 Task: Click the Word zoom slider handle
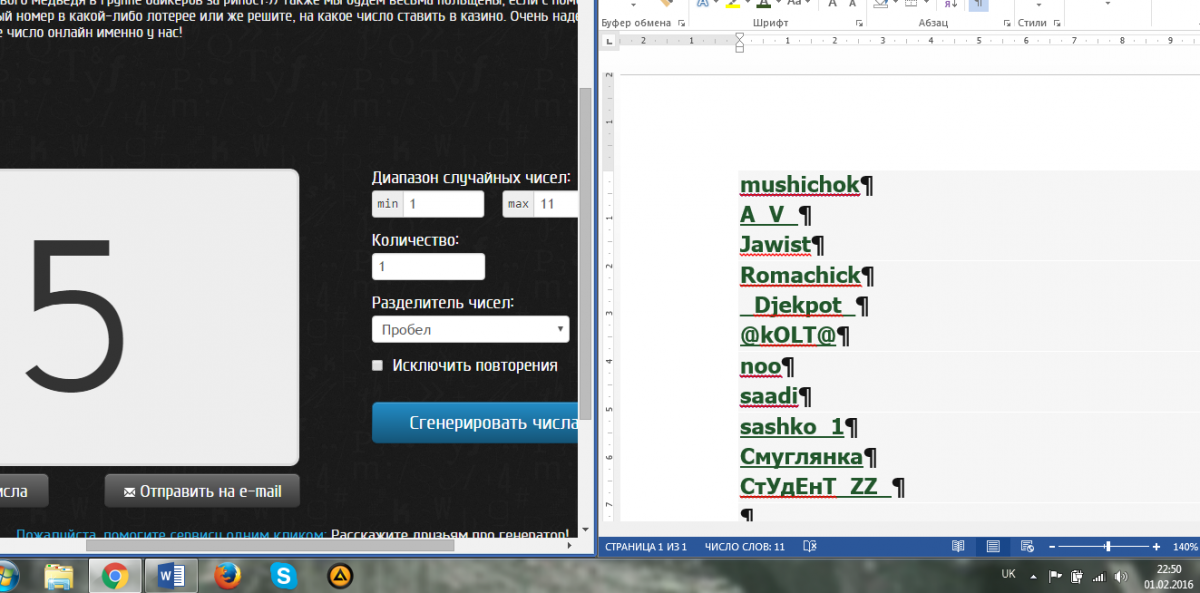point(1107,547)
